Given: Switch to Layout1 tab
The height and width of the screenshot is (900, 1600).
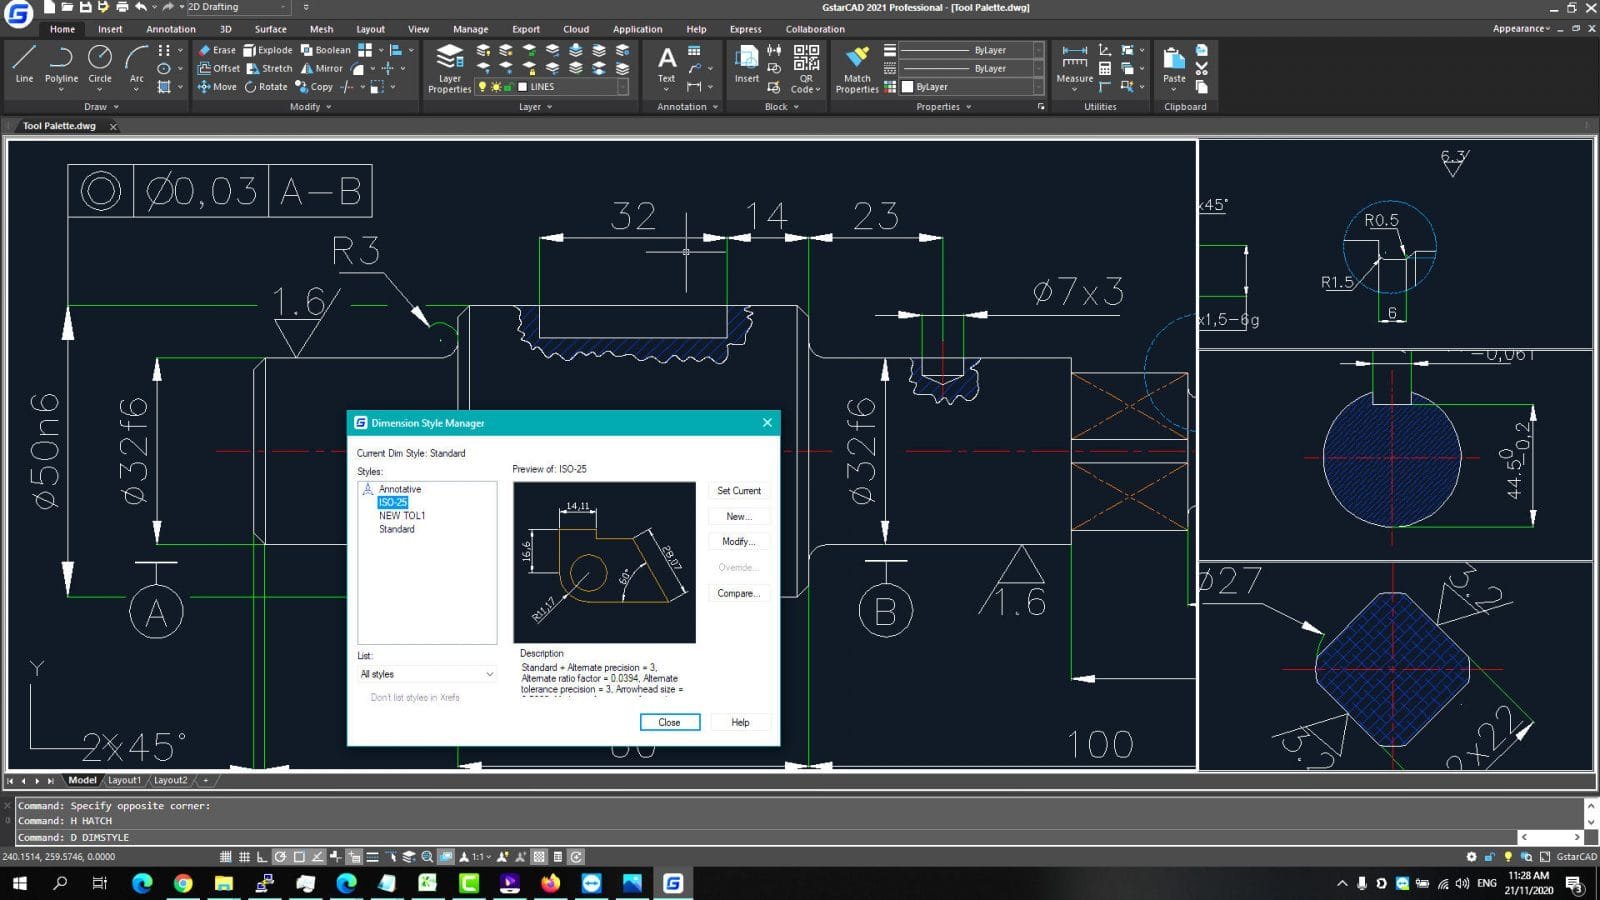Looking at the screenshot, I should (124, 780).
